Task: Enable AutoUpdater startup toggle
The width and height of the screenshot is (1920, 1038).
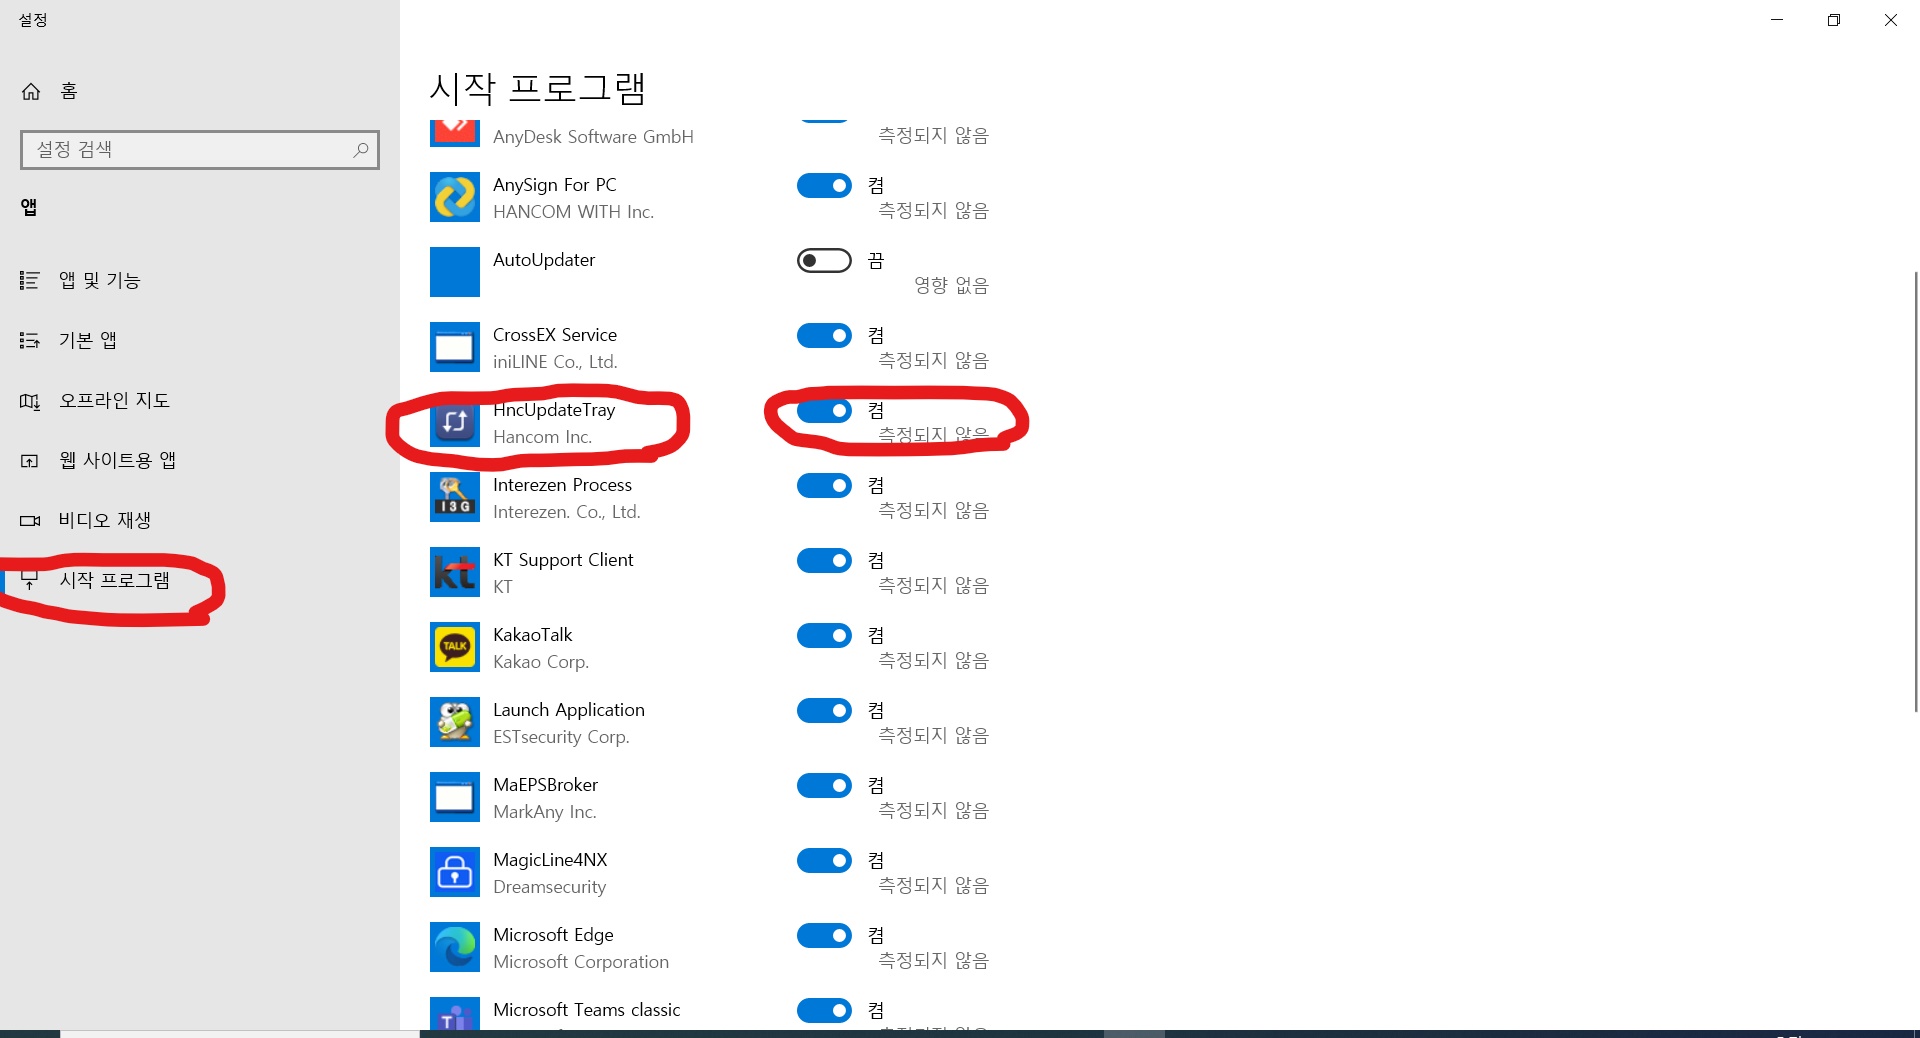Action: click(x=824, y=260)
